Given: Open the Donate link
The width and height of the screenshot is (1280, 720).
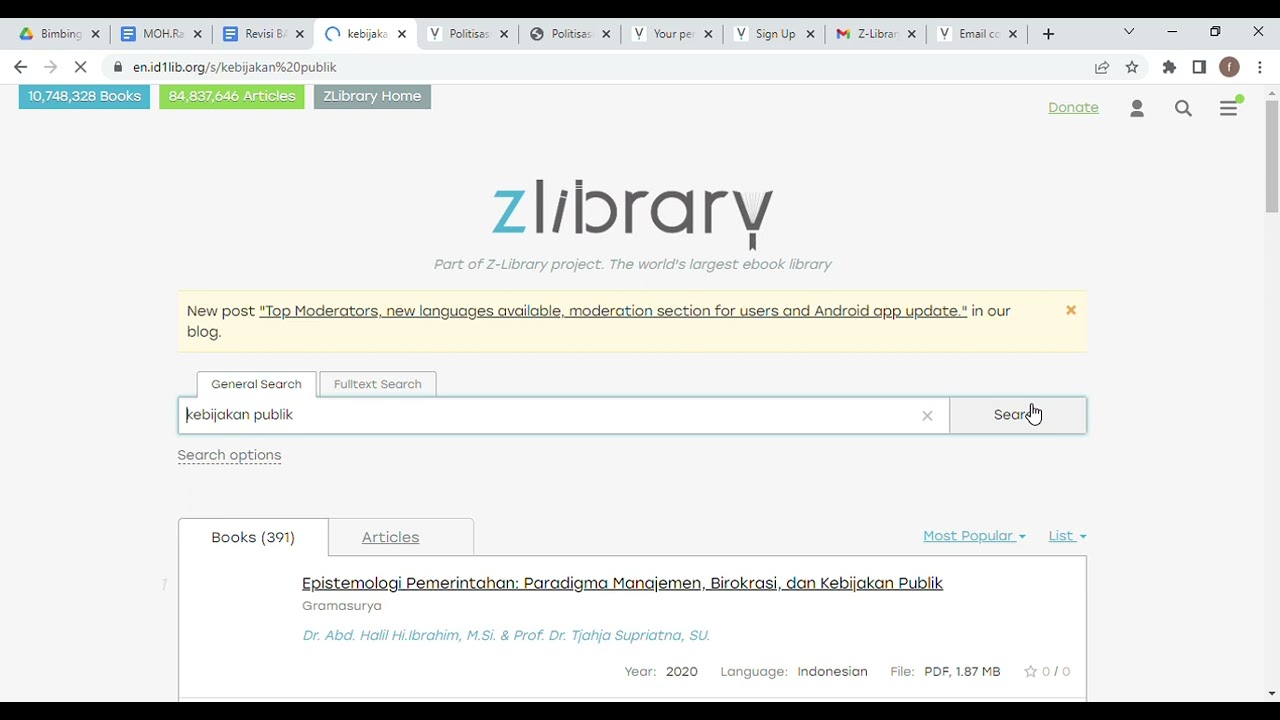Looking at the screenshot, I should coord(1073,108).
